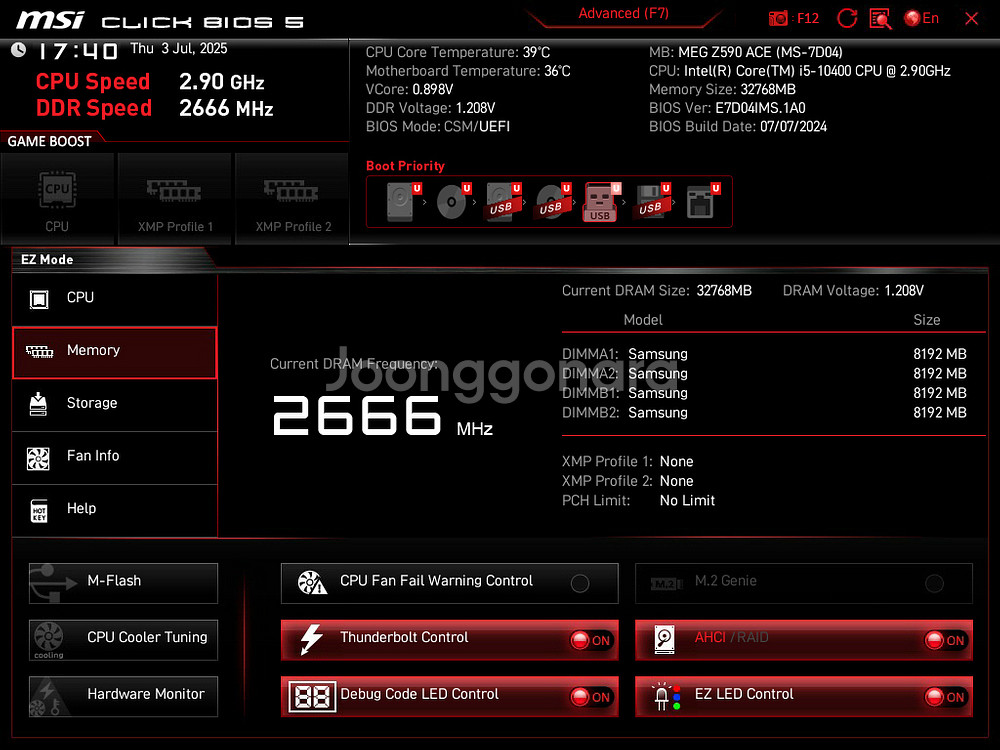1000x750 pixels.
Task: Click the 17:40 system time
Action: pos(77,51)
